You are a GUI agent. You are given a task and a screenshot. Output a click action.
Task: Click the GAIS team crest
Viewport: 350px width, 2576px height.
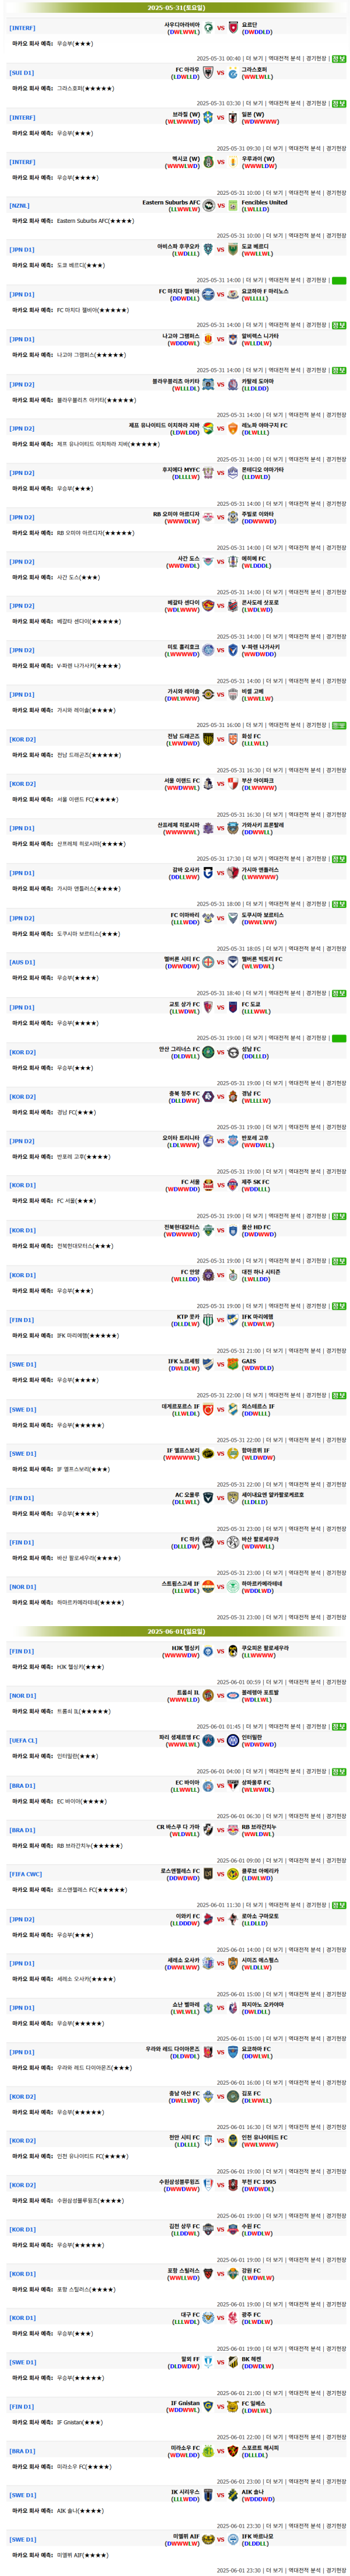pos(233,1364)
